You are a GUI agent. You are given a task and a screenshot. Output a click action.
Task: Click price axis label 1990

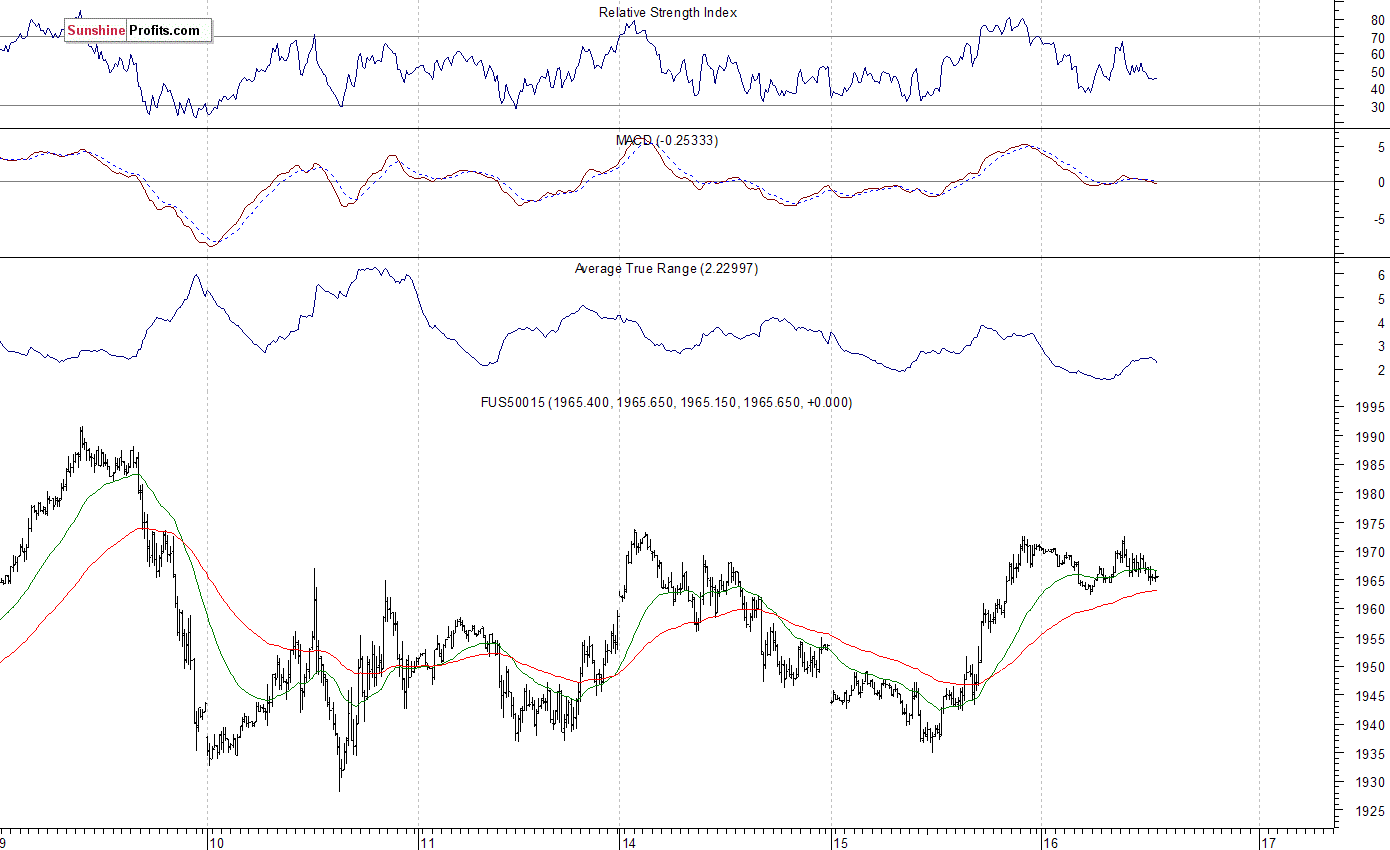[1372, 437]
